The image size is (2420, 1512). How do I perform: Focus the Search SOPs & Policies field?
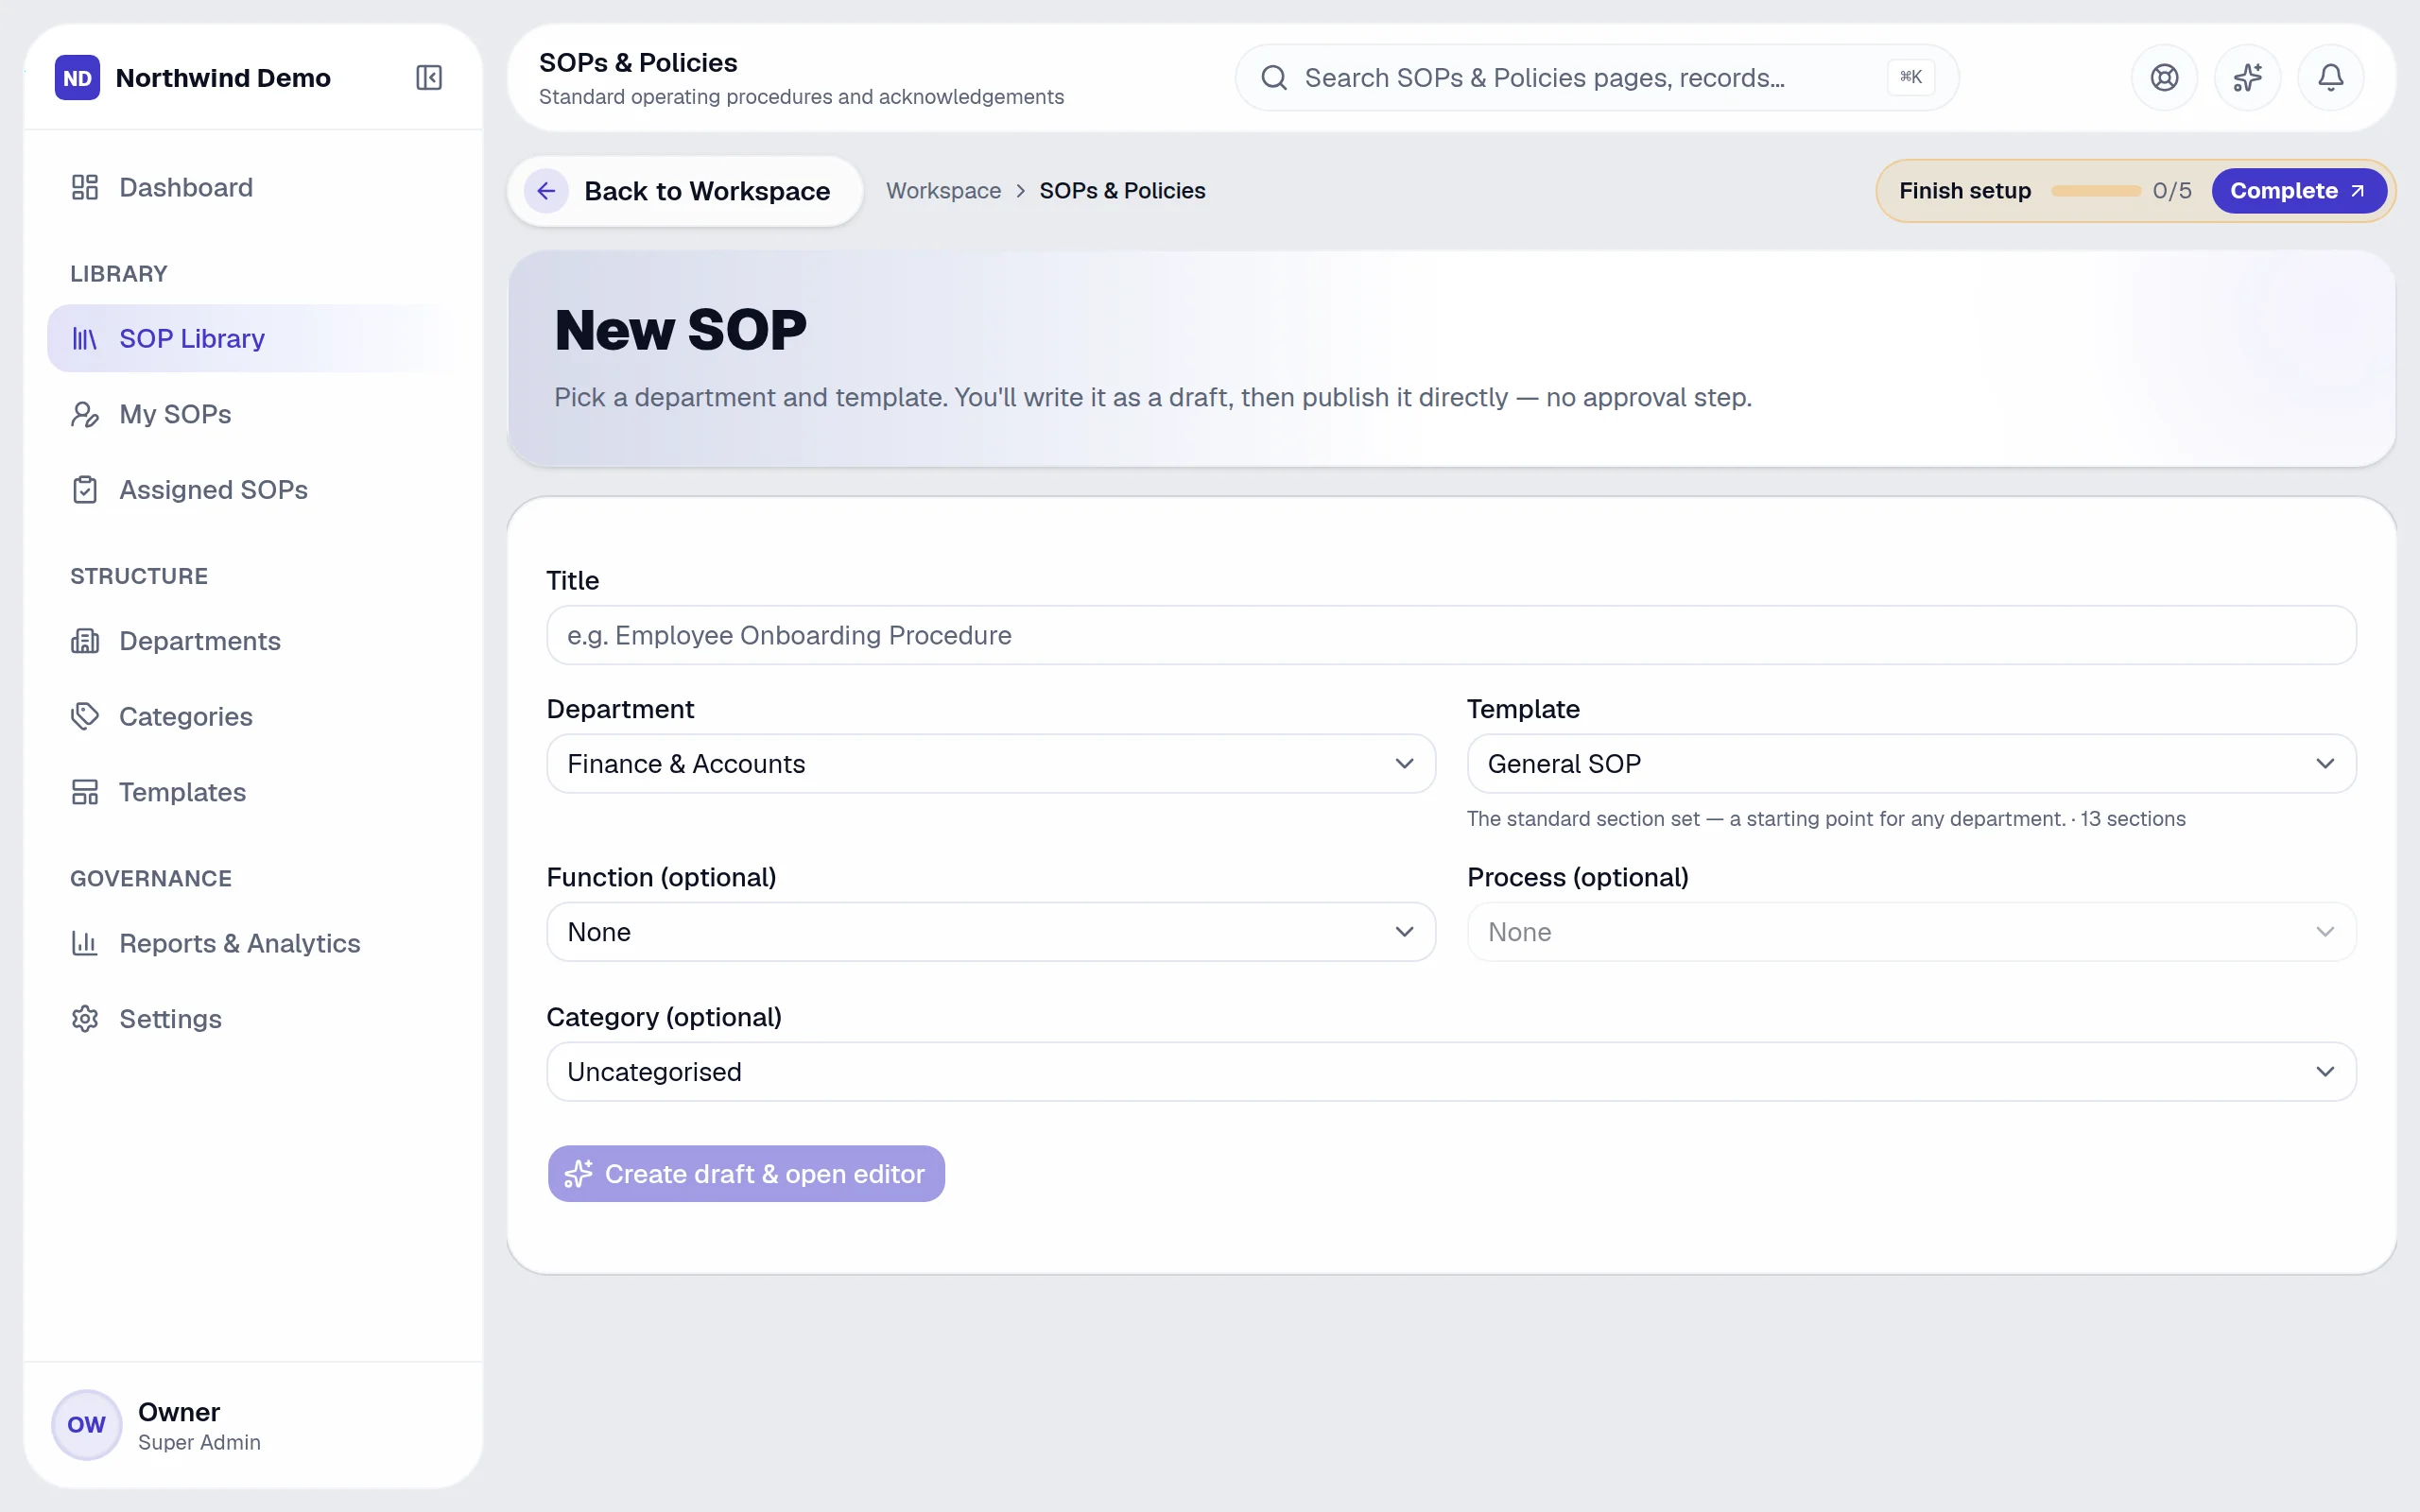pos(1596,78)
